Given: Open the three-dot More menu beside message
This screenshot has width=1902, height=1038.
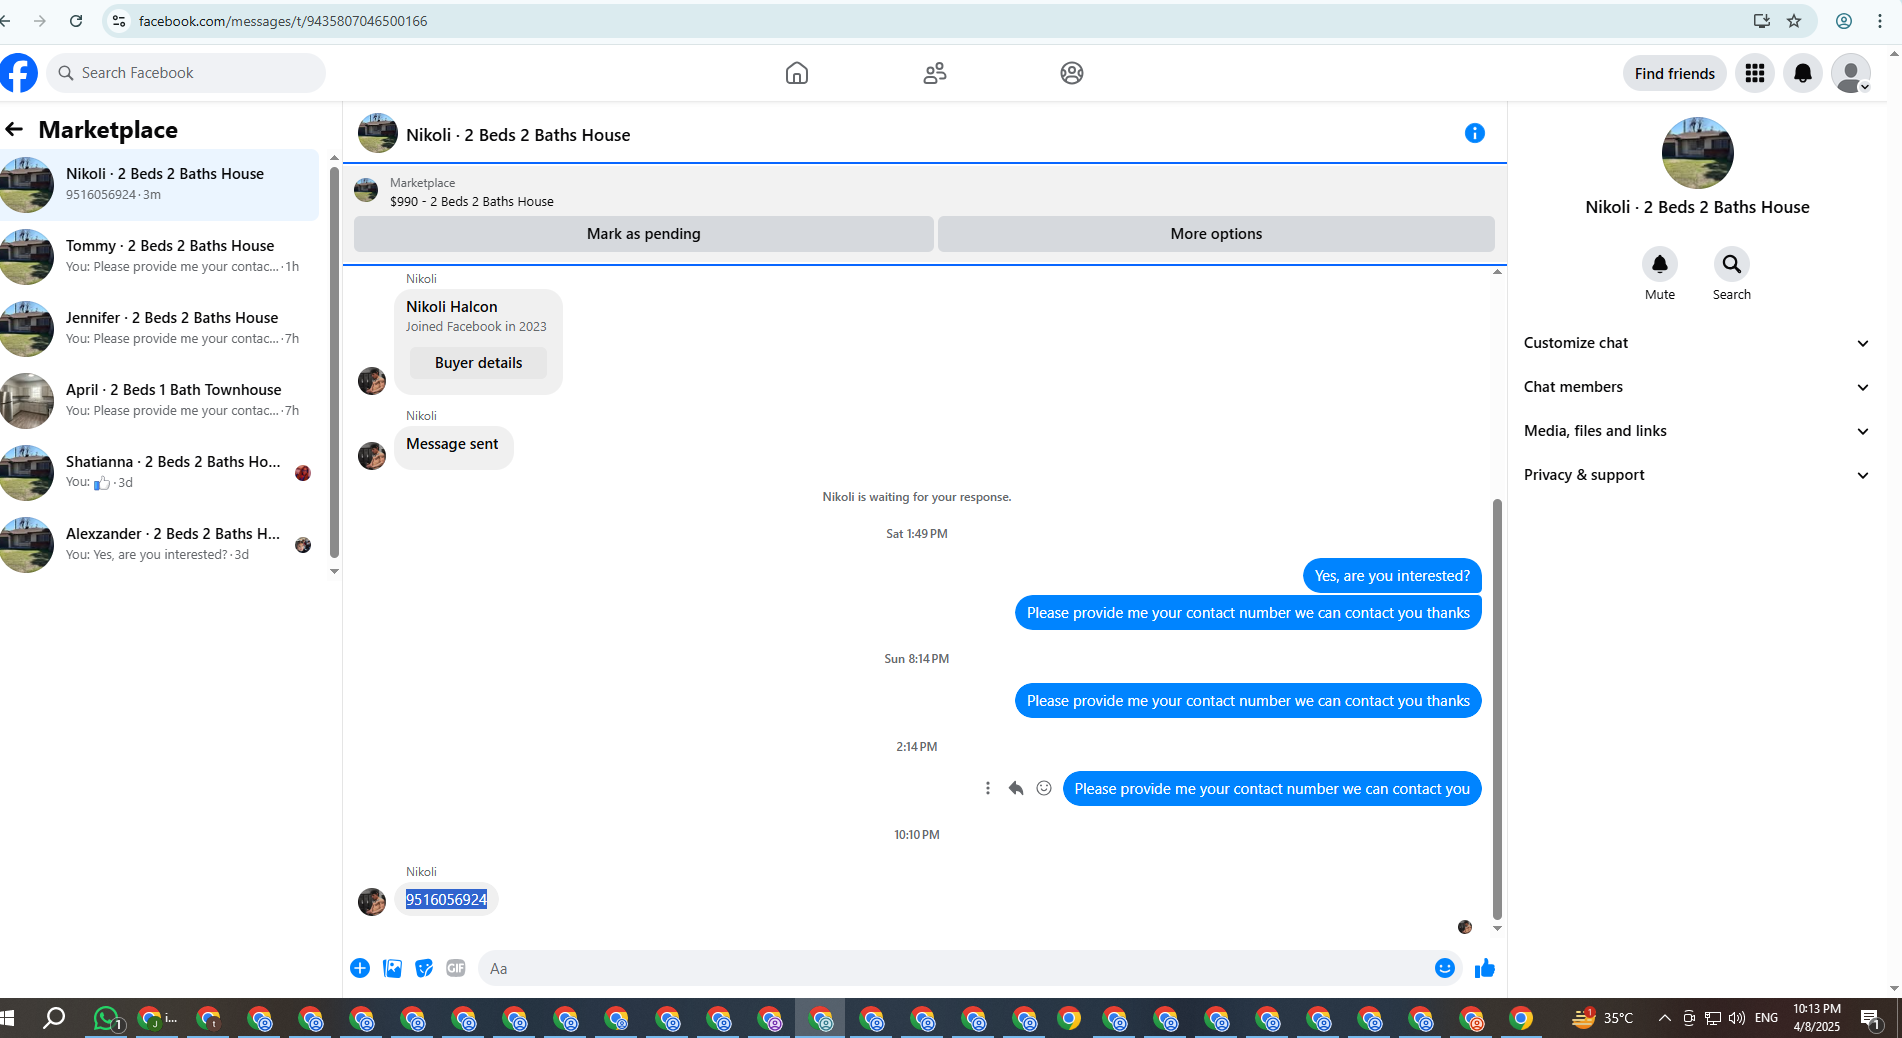Looking at the screenshot, I should tap(988, 788).
